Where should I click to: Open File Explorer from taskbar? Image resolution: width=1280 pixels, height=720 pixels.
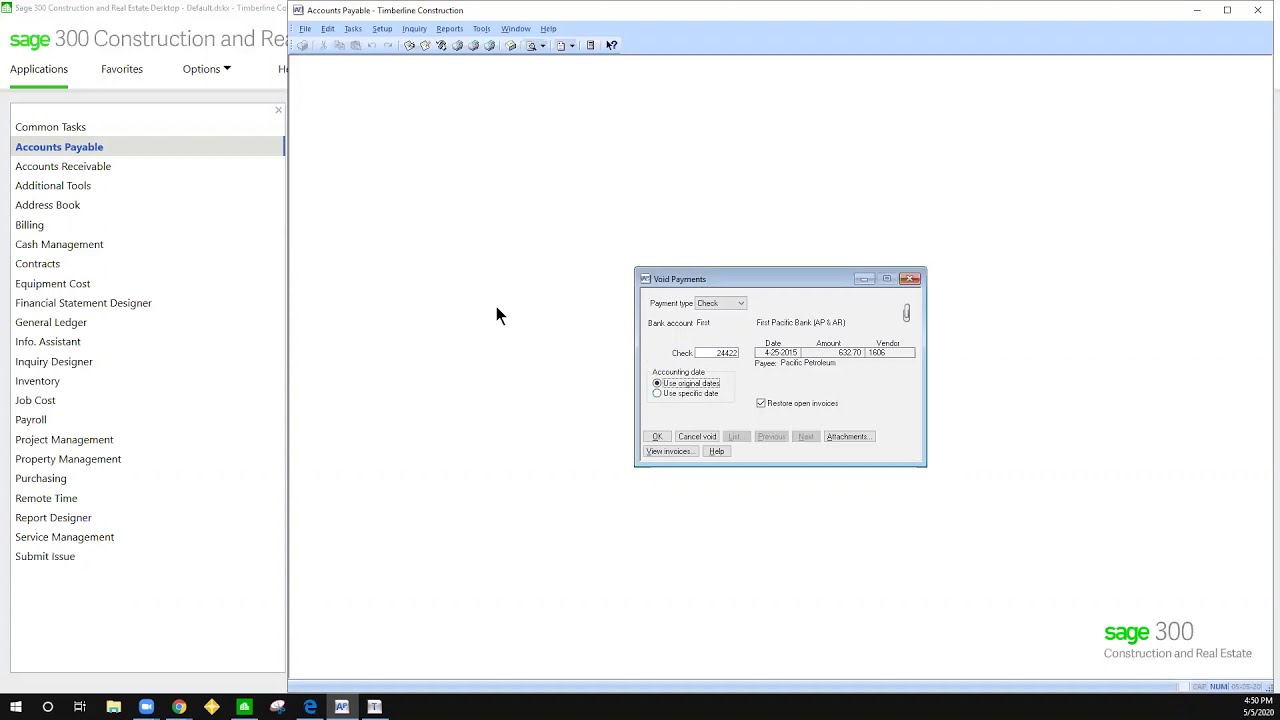coord(113,707)
